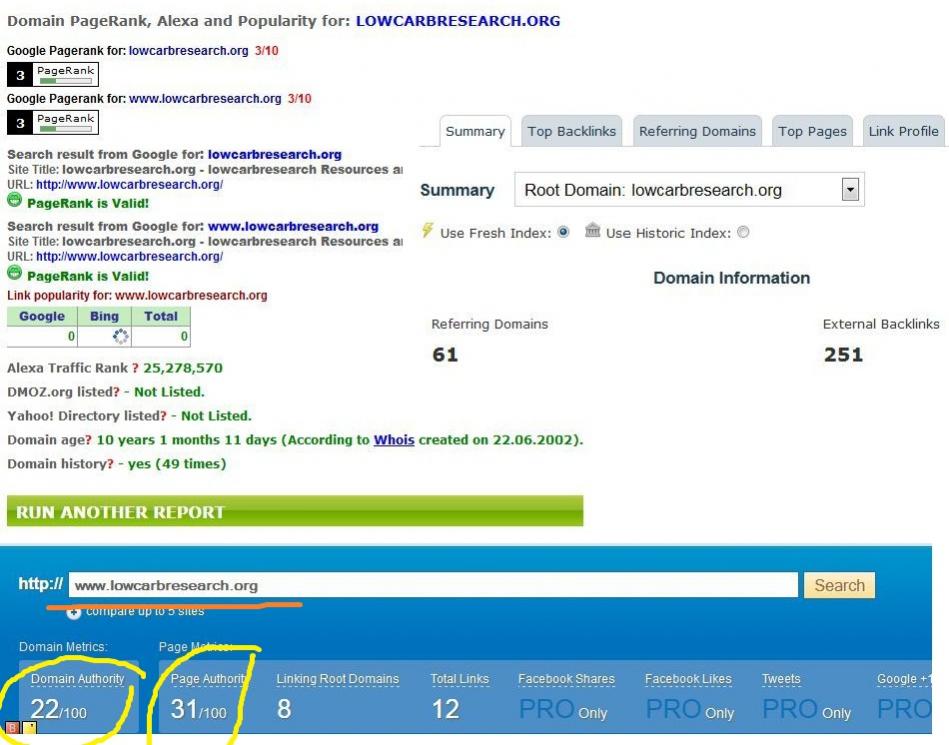Select the Use Fresh Index radio button

[x=563, y=232]
